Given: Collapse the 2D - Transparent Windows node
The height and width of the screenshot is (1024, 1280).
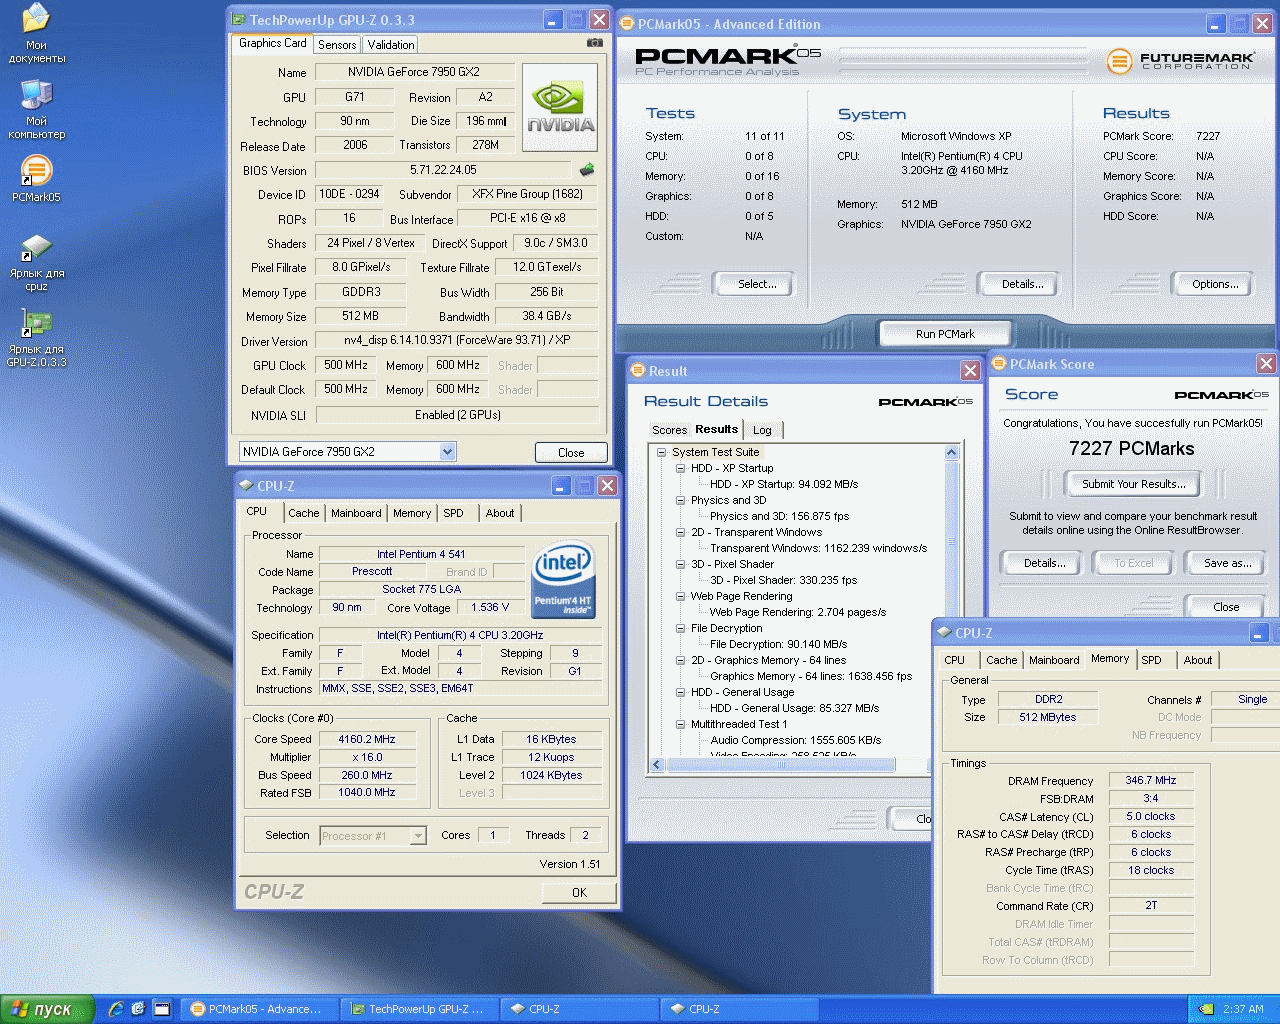Looking at the screenshot, I should (x=680, y=532).
